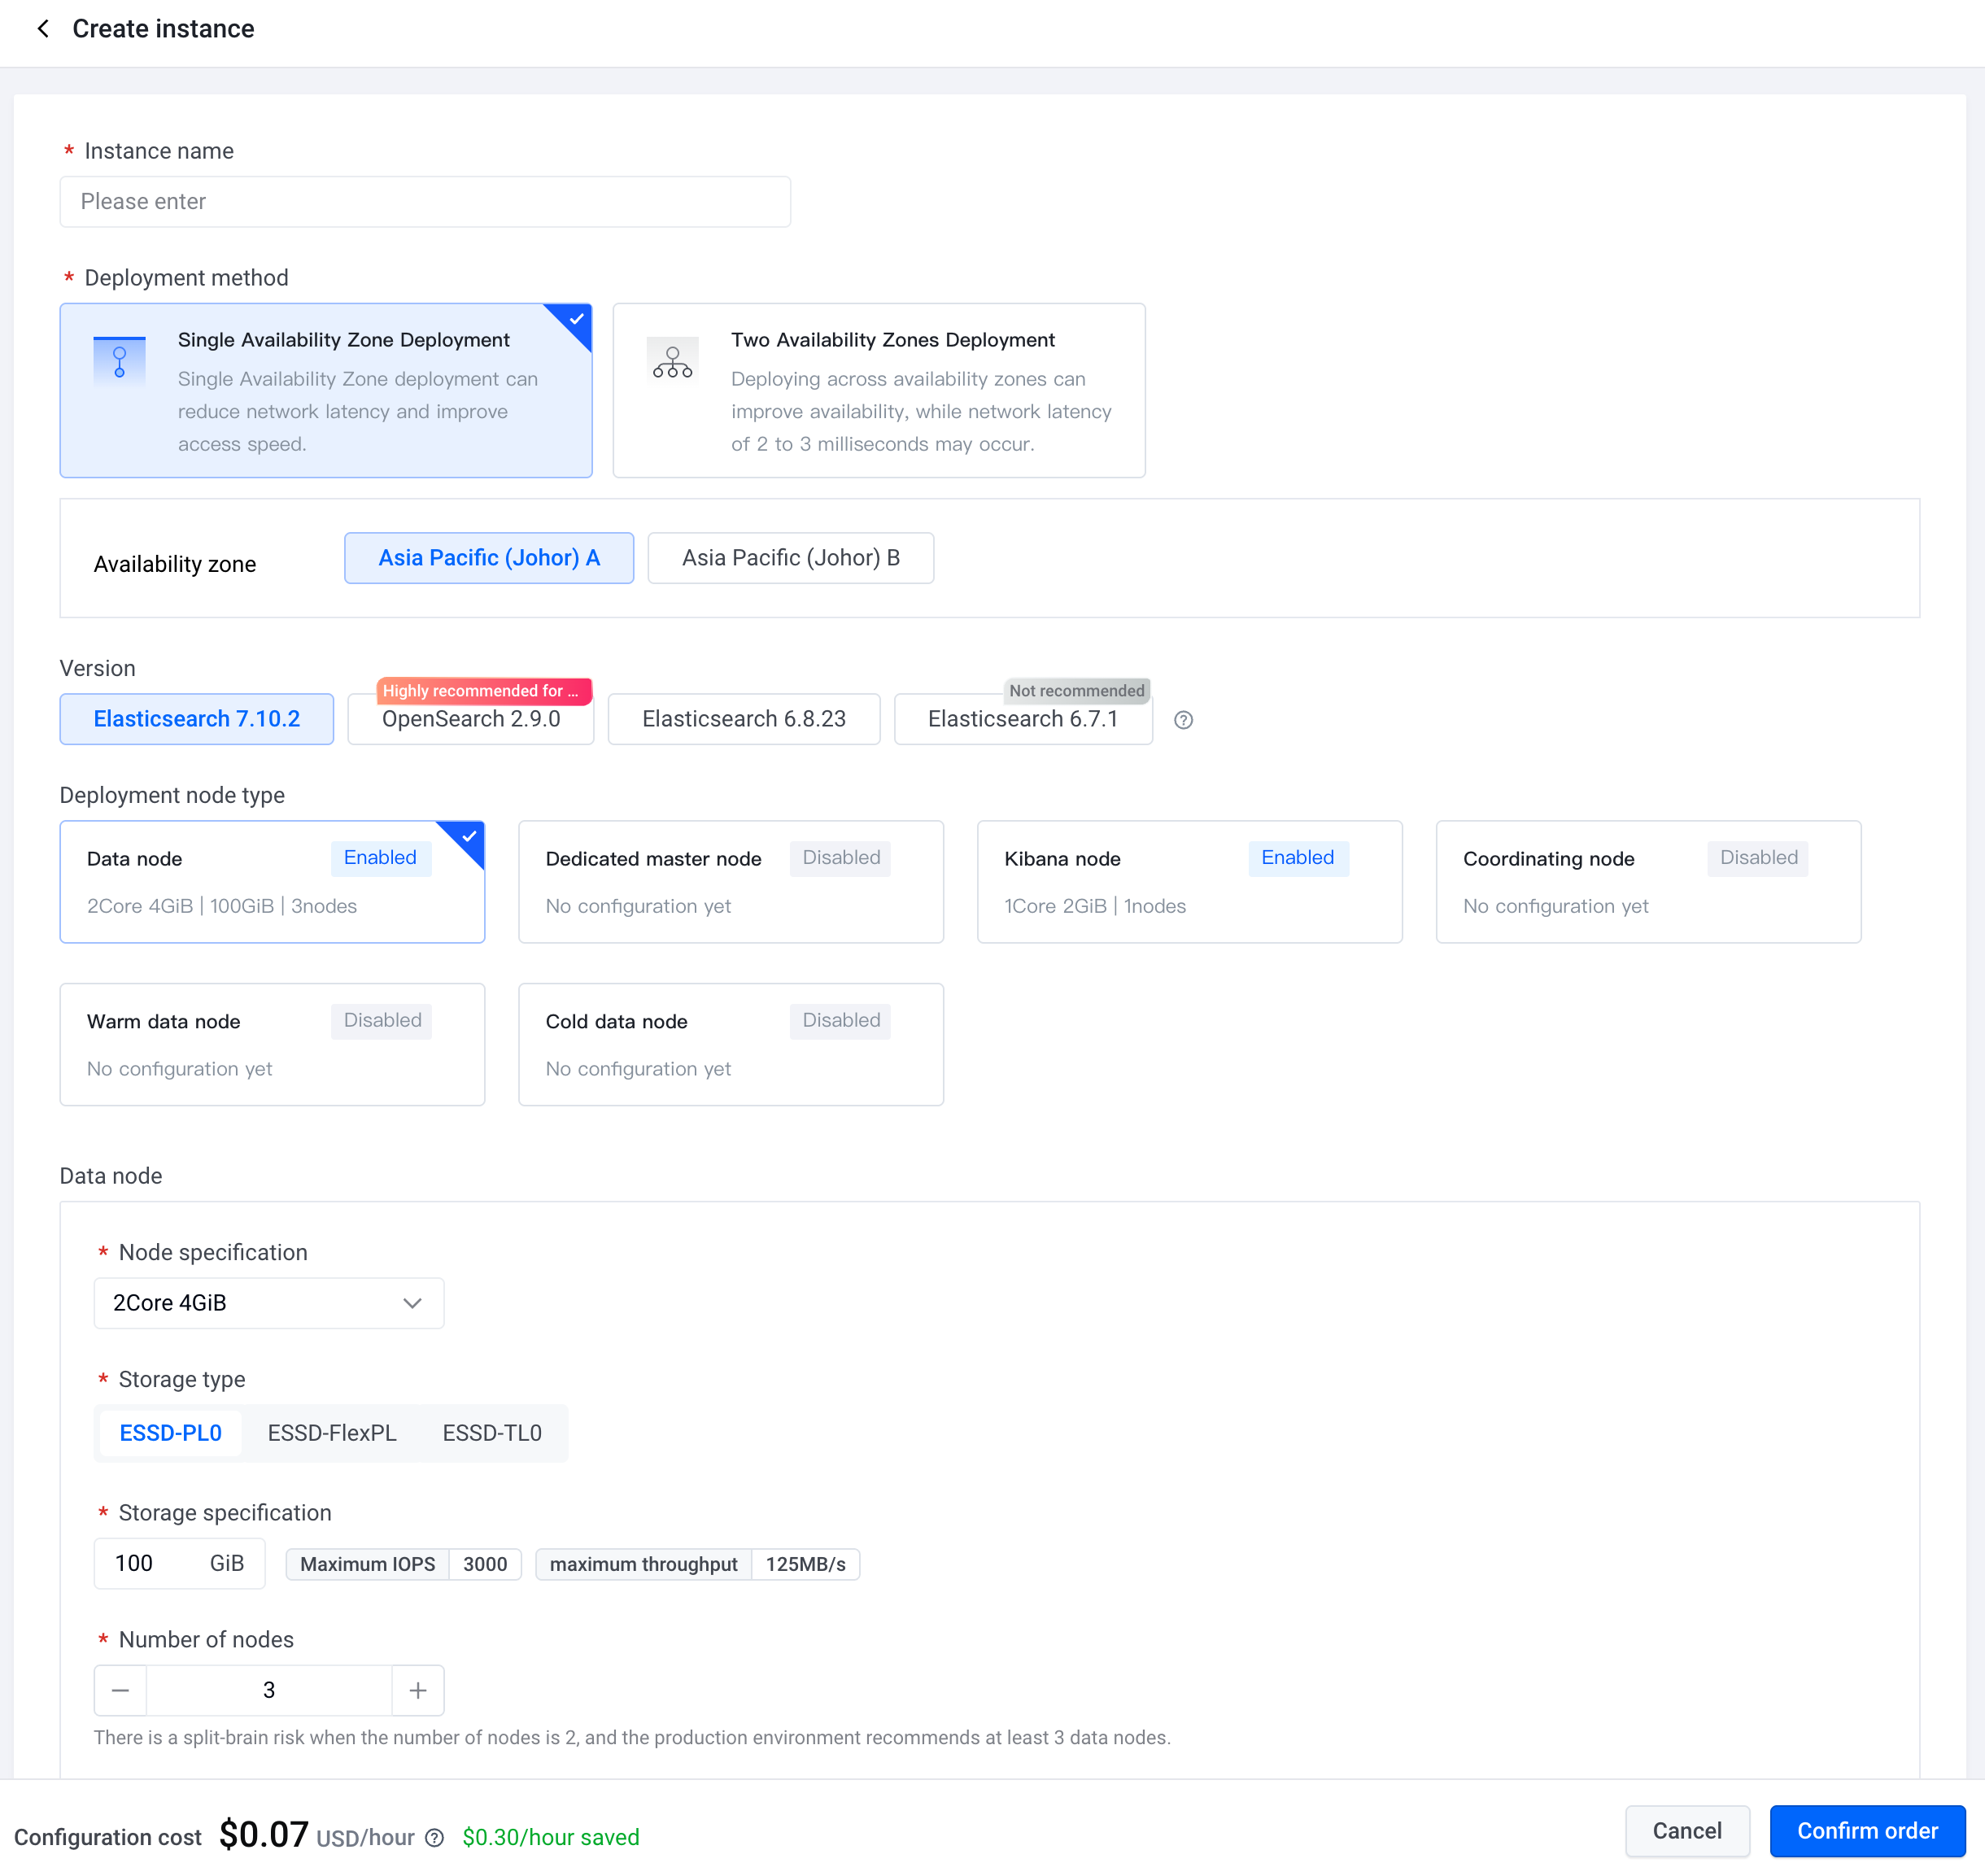The height and width of the screenshot is (1876, 1985).
Task: Click the Two Availability Zones deployment icon
Action: pyautogui.click(x=672, y=361)
